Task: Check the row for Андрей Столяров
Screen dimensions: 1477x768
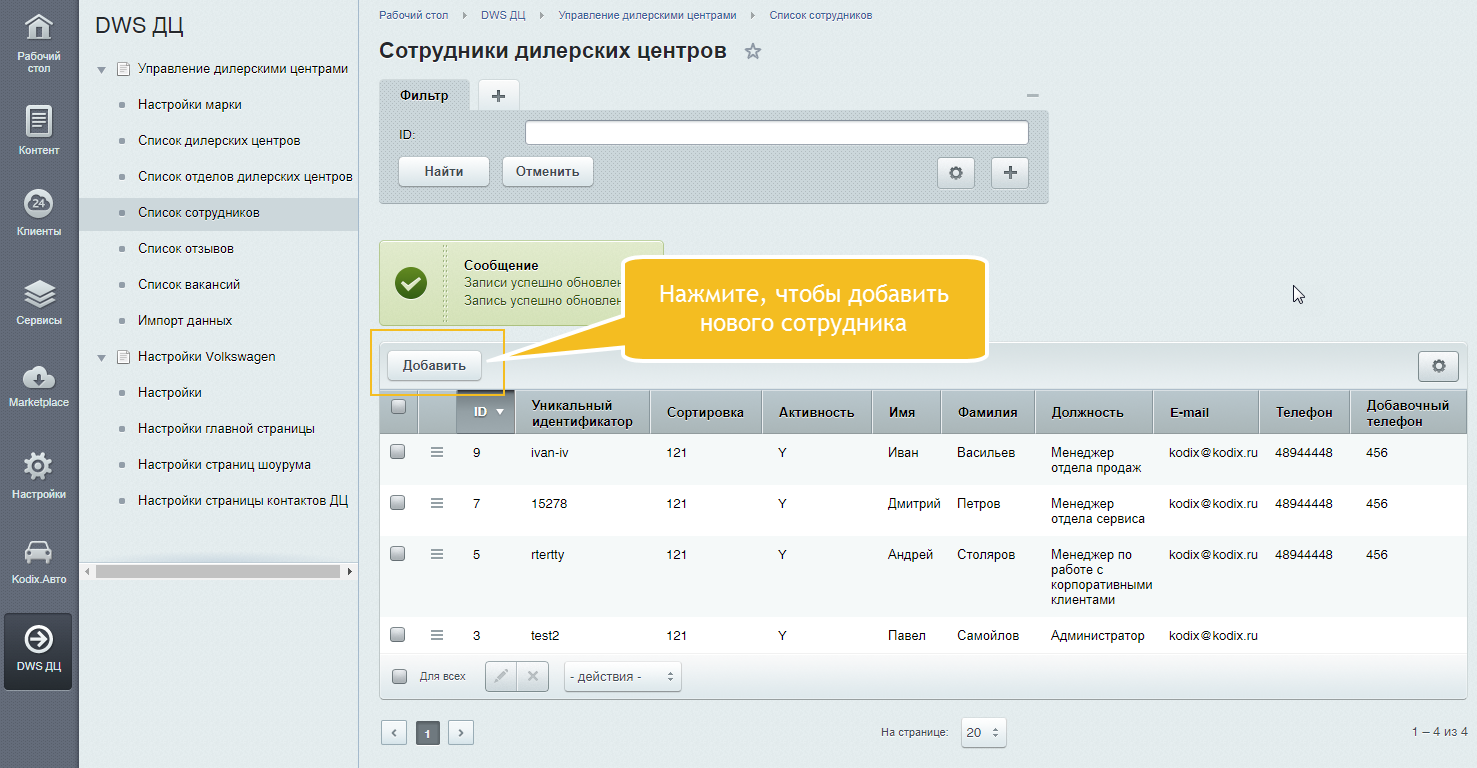Action: click(x=397, y=554)
